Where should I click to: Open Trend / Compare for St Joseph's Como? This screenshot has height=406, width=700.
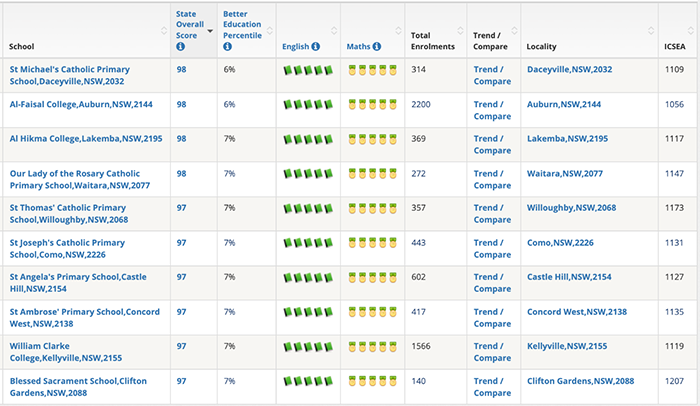coord(492,249)
